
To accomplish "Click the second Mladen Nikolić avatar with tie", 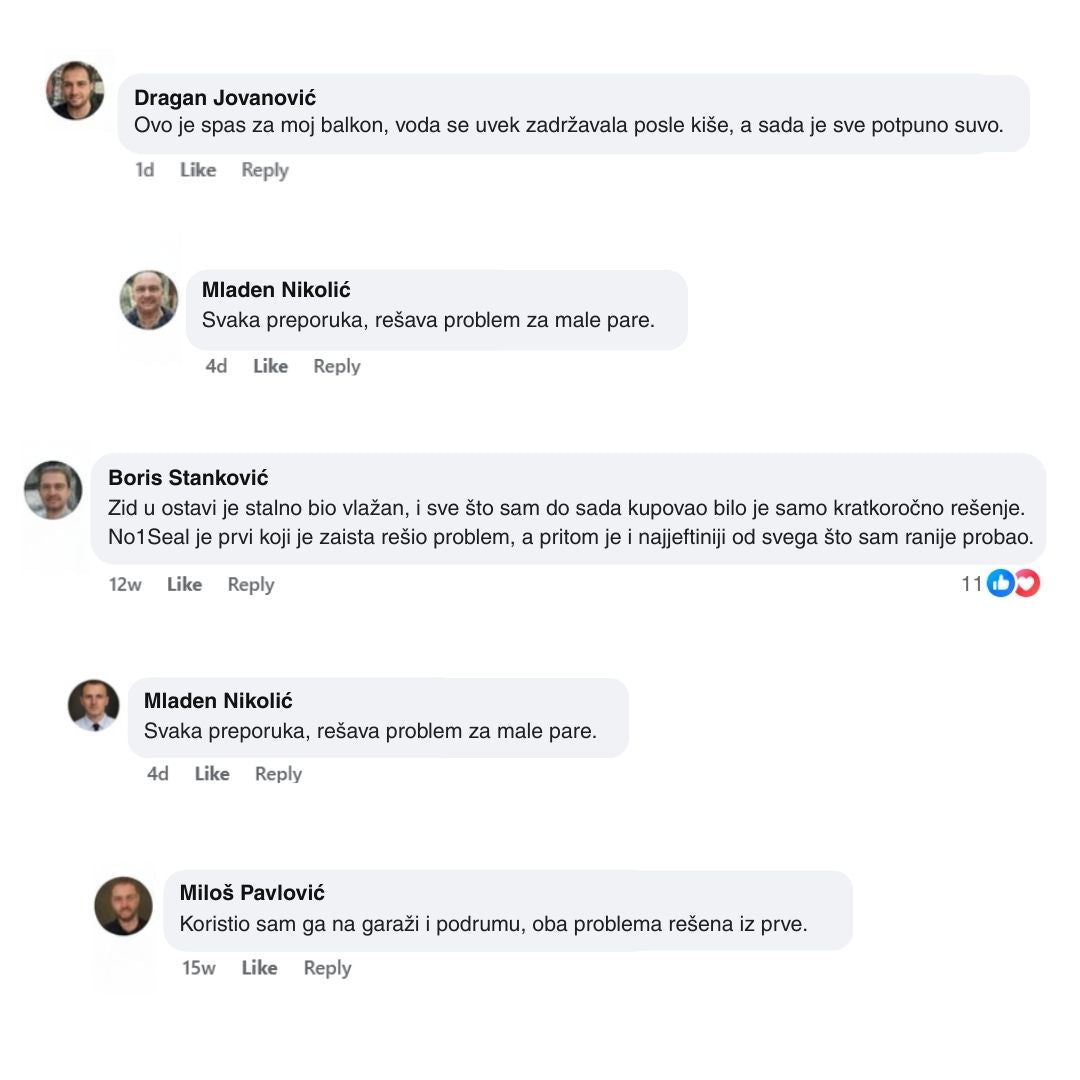I will click(x=94, y=706).
